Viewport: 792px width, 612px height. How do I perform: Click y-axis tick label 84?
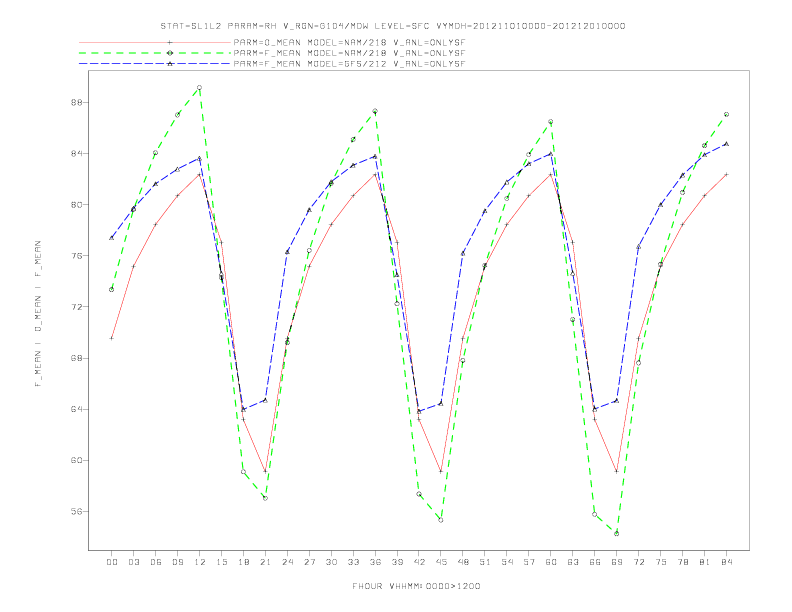coord(77,154)
